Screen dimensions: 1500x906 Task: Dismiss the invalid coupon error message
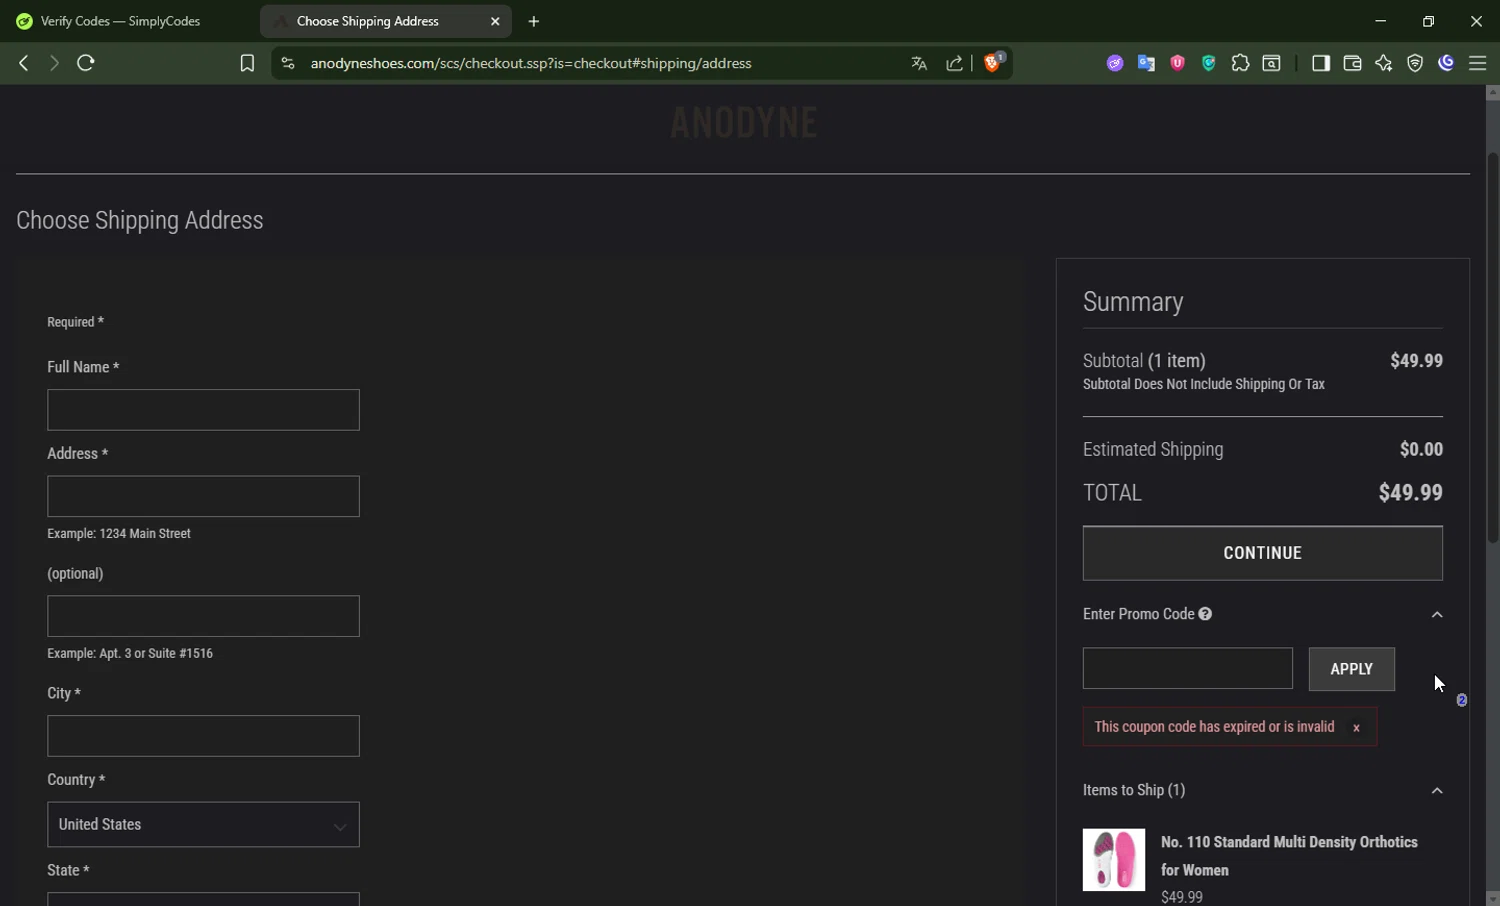(x=1356, y=728)
